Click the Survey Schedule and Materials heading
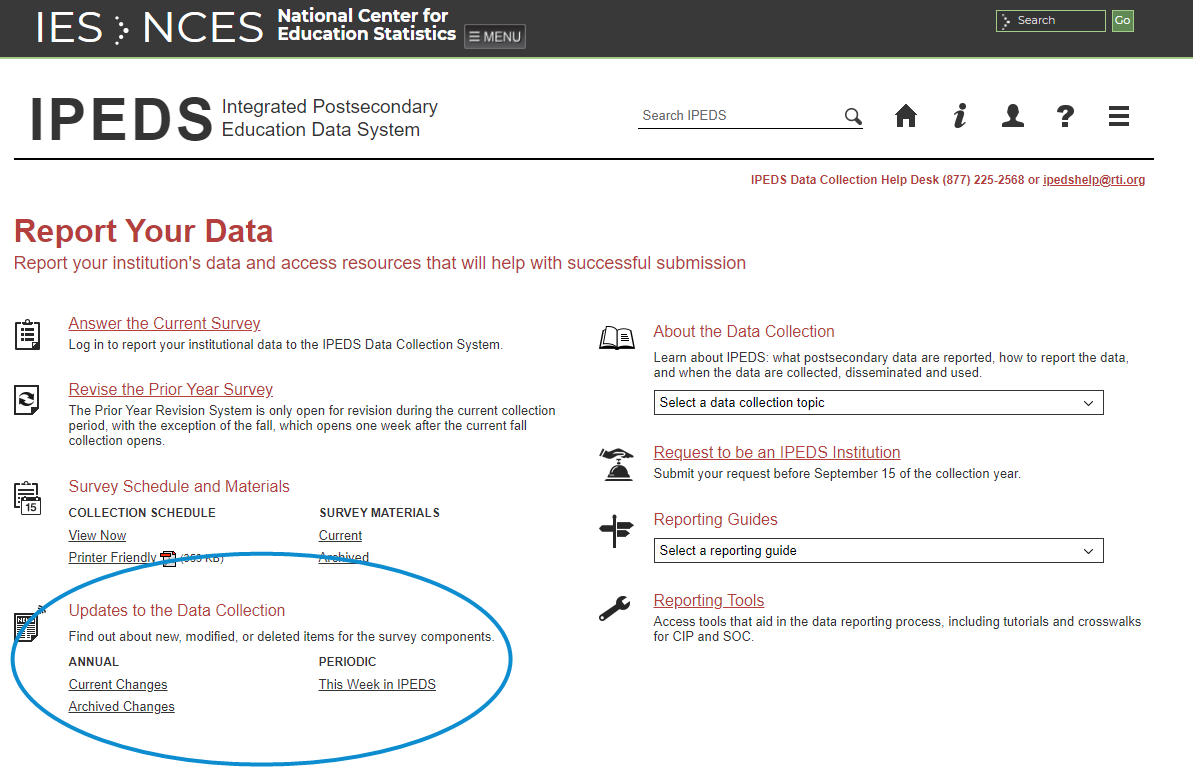 coord(179,487)
